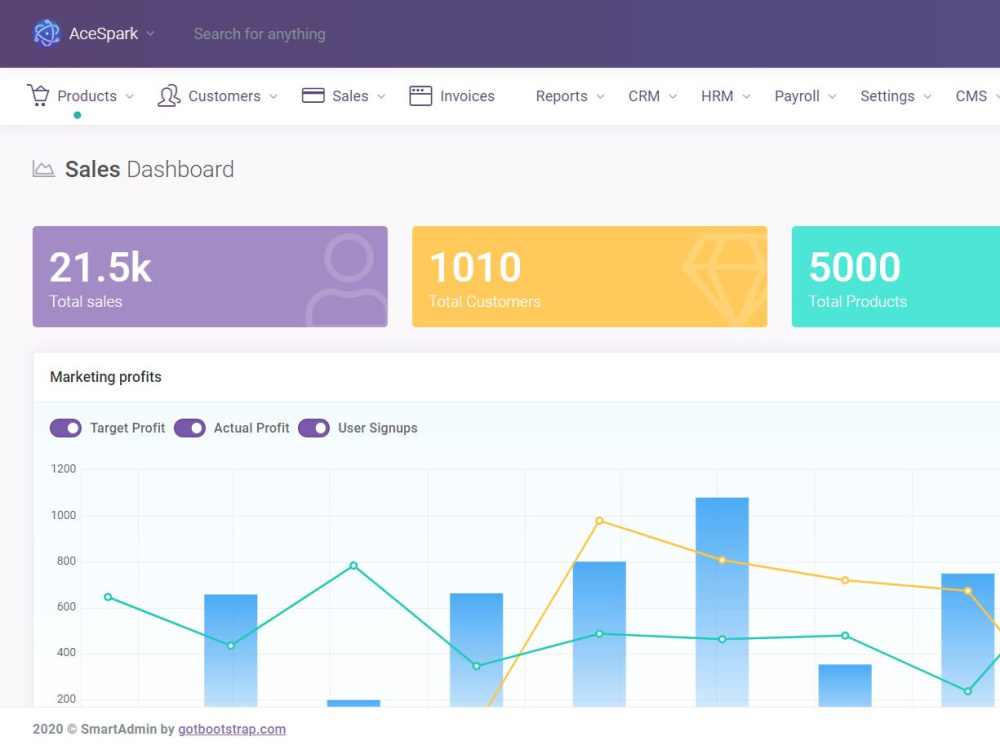Focus the Search for anything field
Image resolution: width=1000 pixels, height=750 pixels.
260,34
